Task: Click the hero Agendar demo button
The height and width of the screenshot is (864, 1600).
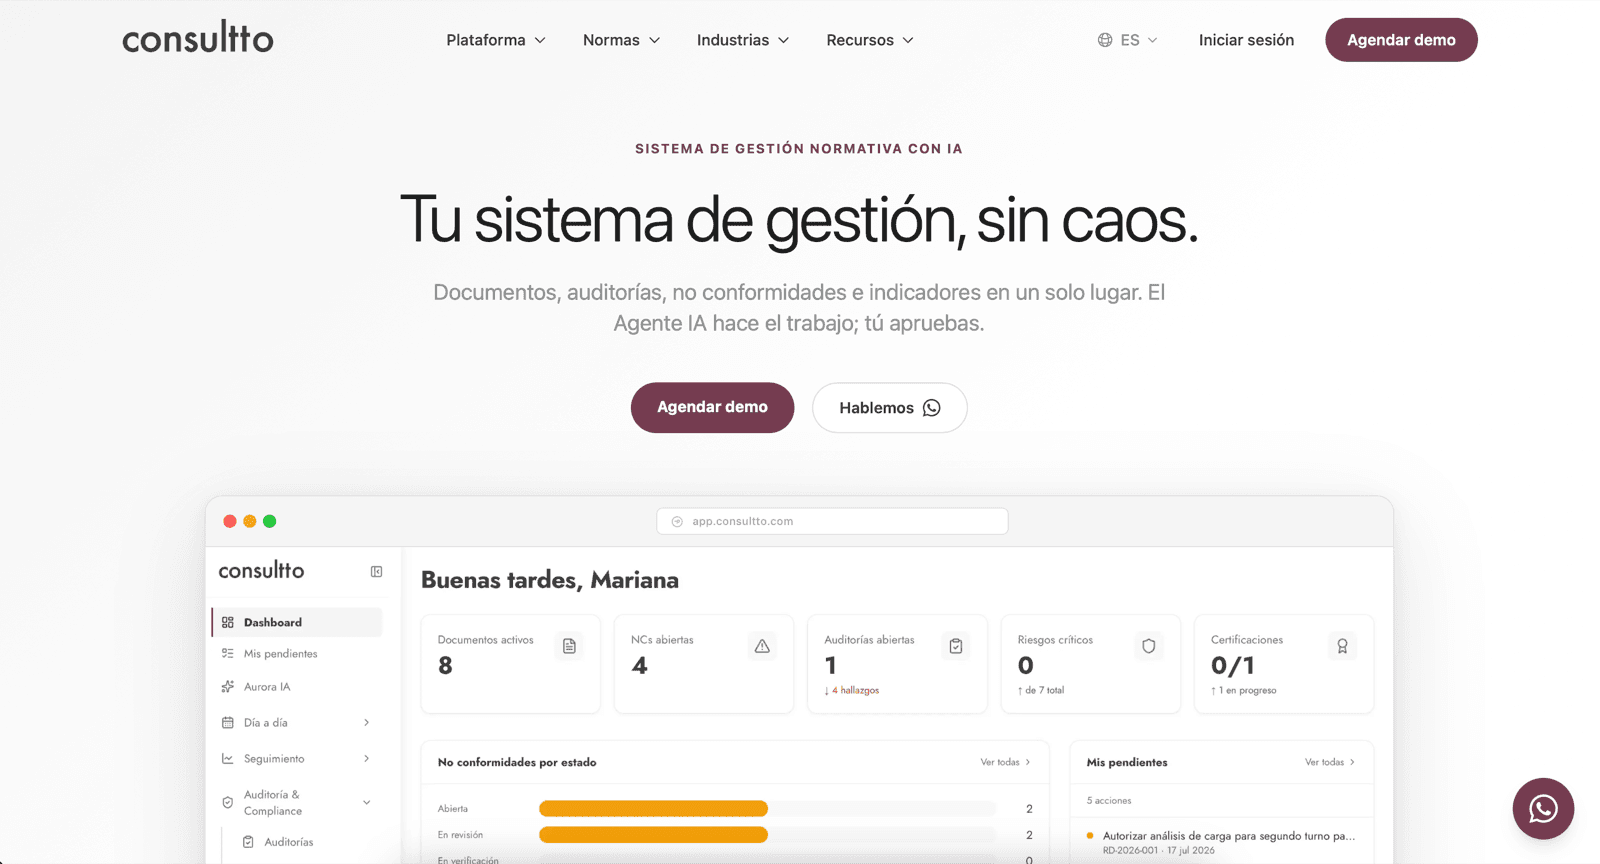Action: click(x=712, y=407)
